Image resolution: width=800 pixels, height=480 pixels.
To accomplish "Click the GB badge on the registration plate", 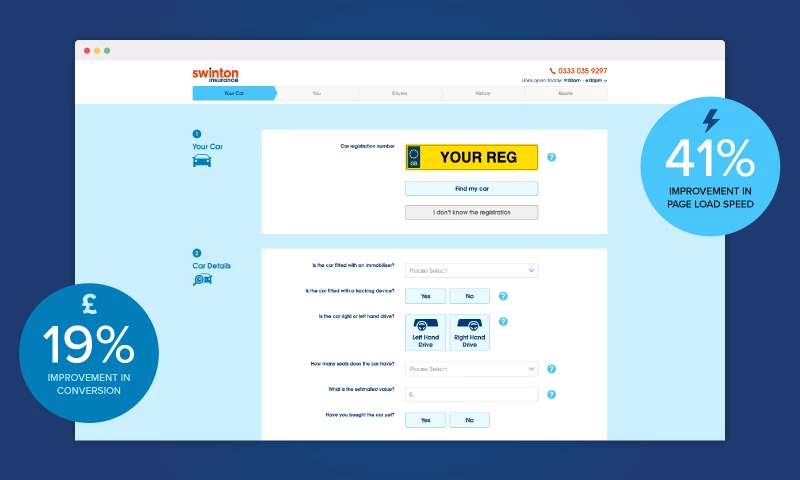I will coord(413,157).
